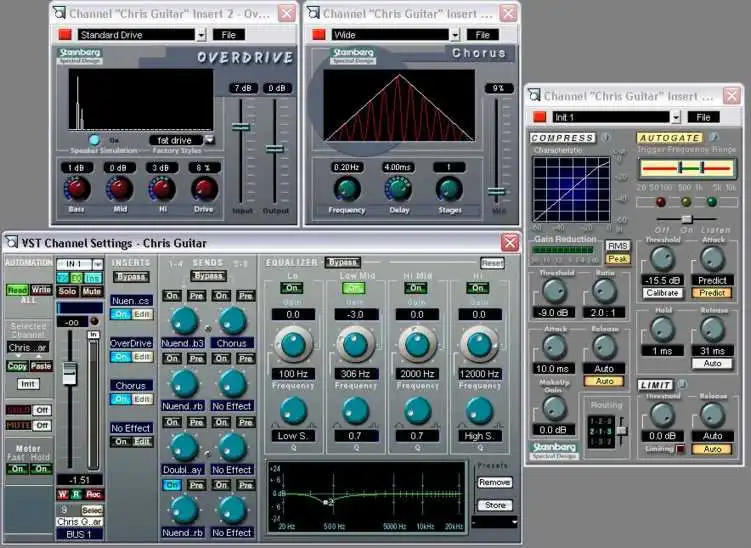Click the channel volume fader handle
The width and height of the screenshot is (751, 548).
pyautogui.click(x=70, y=374)
